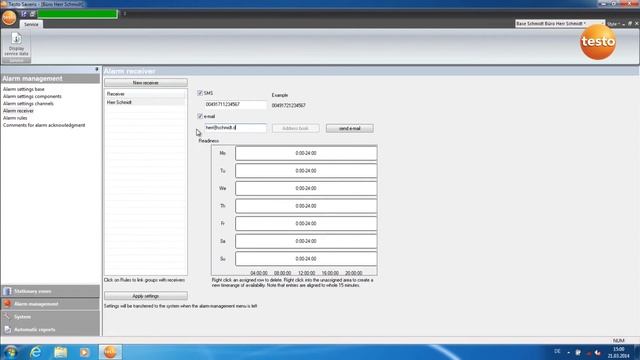Select Tuesday readiness bar 0:00-24:00
640x360 pixels.
point(306,171)
